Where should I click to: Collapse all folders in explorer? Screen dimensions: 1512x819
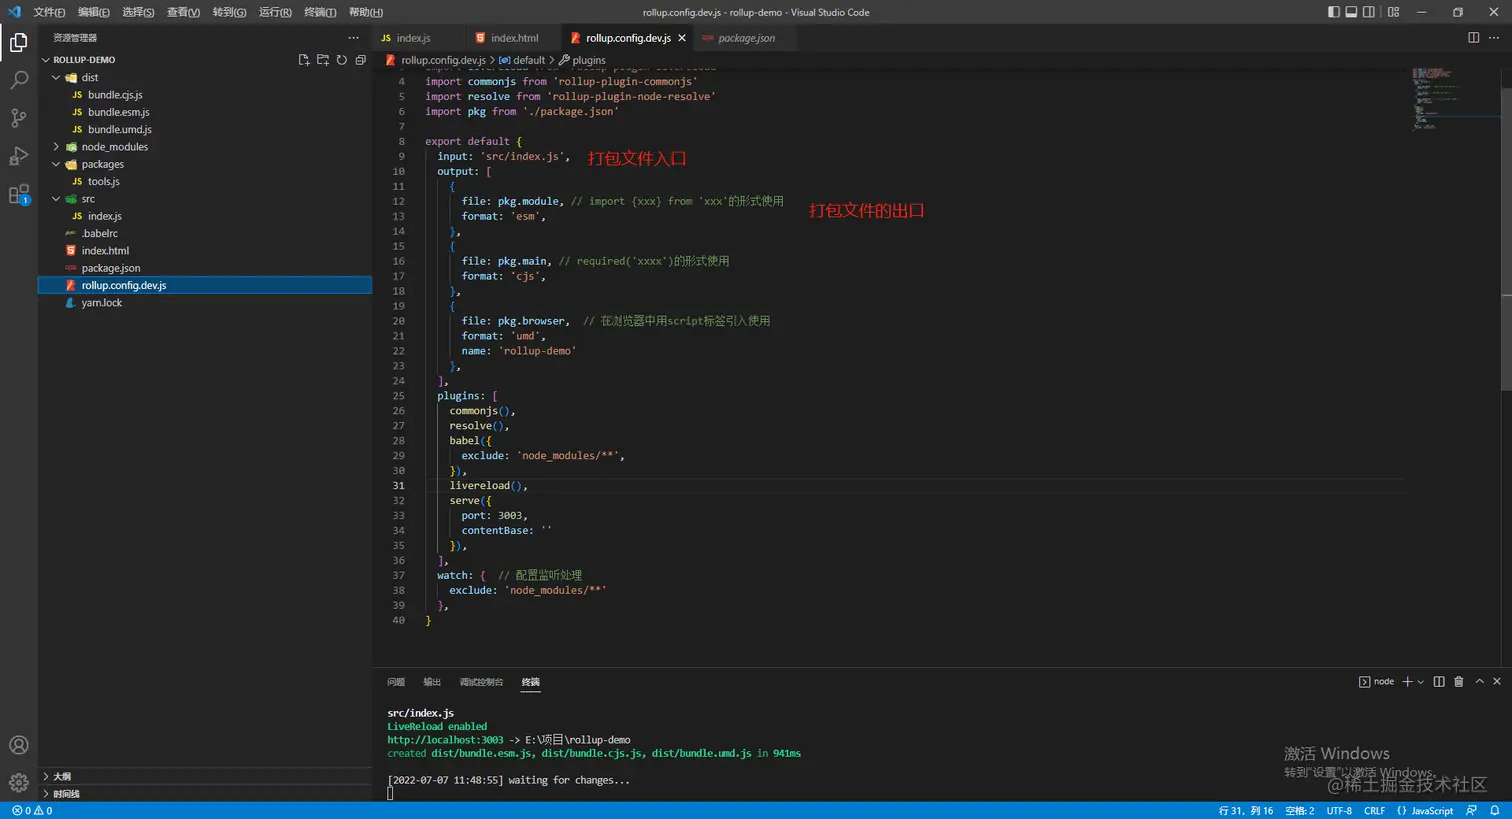tap(360, 60)
